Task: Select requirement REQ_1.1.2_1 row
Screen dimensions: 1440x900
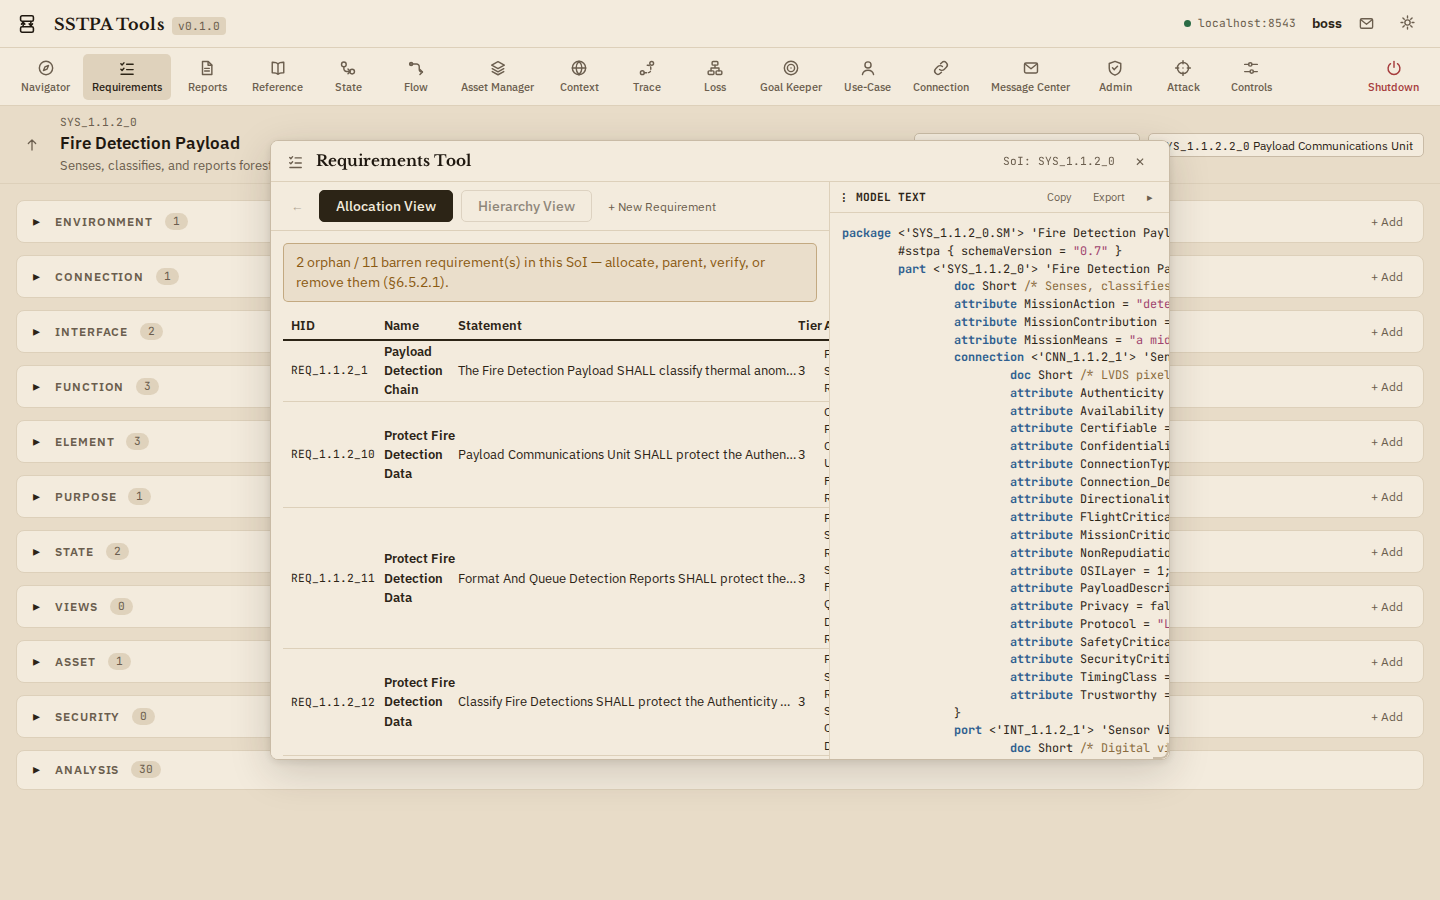Action: [556, 371]
